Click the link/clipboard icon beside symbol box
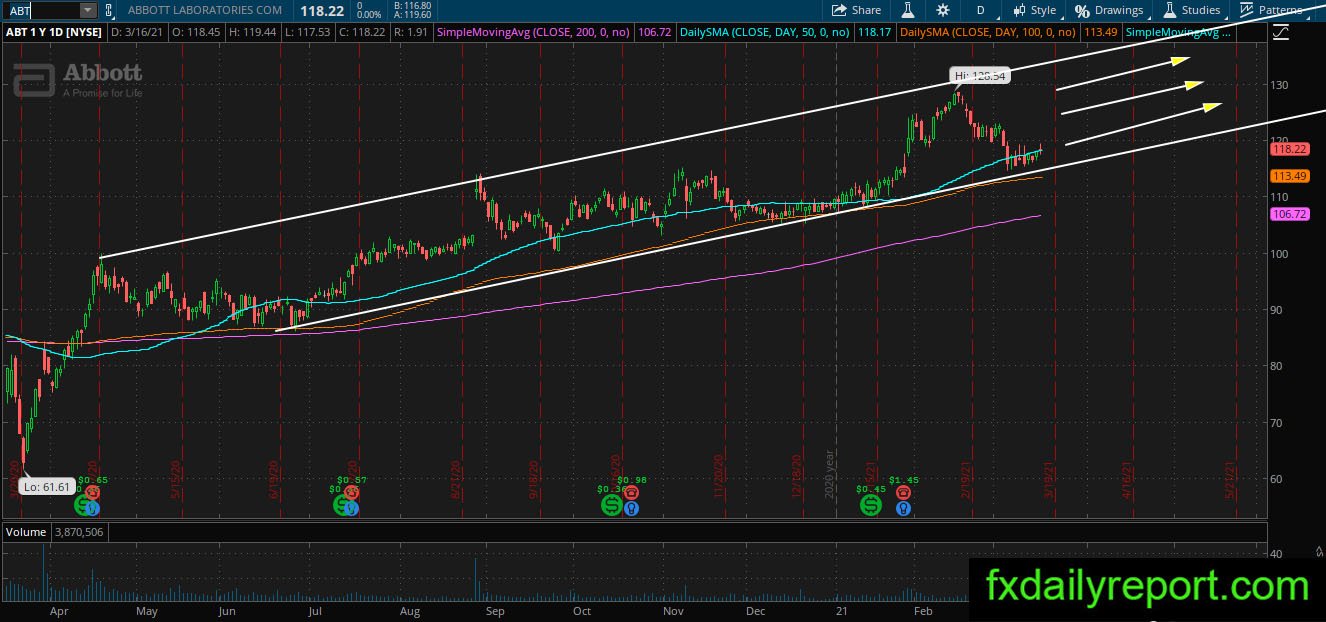Image resolution: width=1326 pixels, height=622 pixels. [109, 10]
